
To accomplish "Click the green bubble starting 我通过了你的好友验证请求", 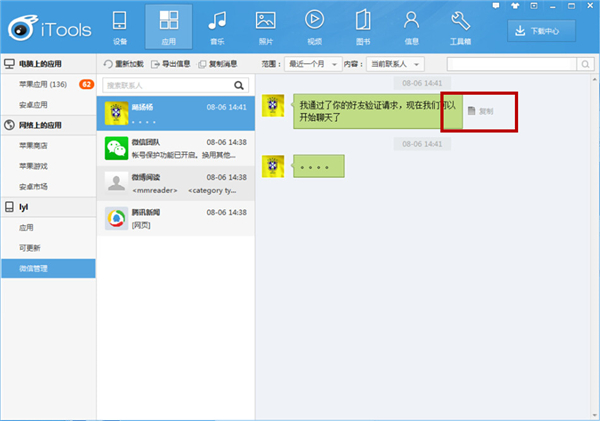I will click(377, 111).
